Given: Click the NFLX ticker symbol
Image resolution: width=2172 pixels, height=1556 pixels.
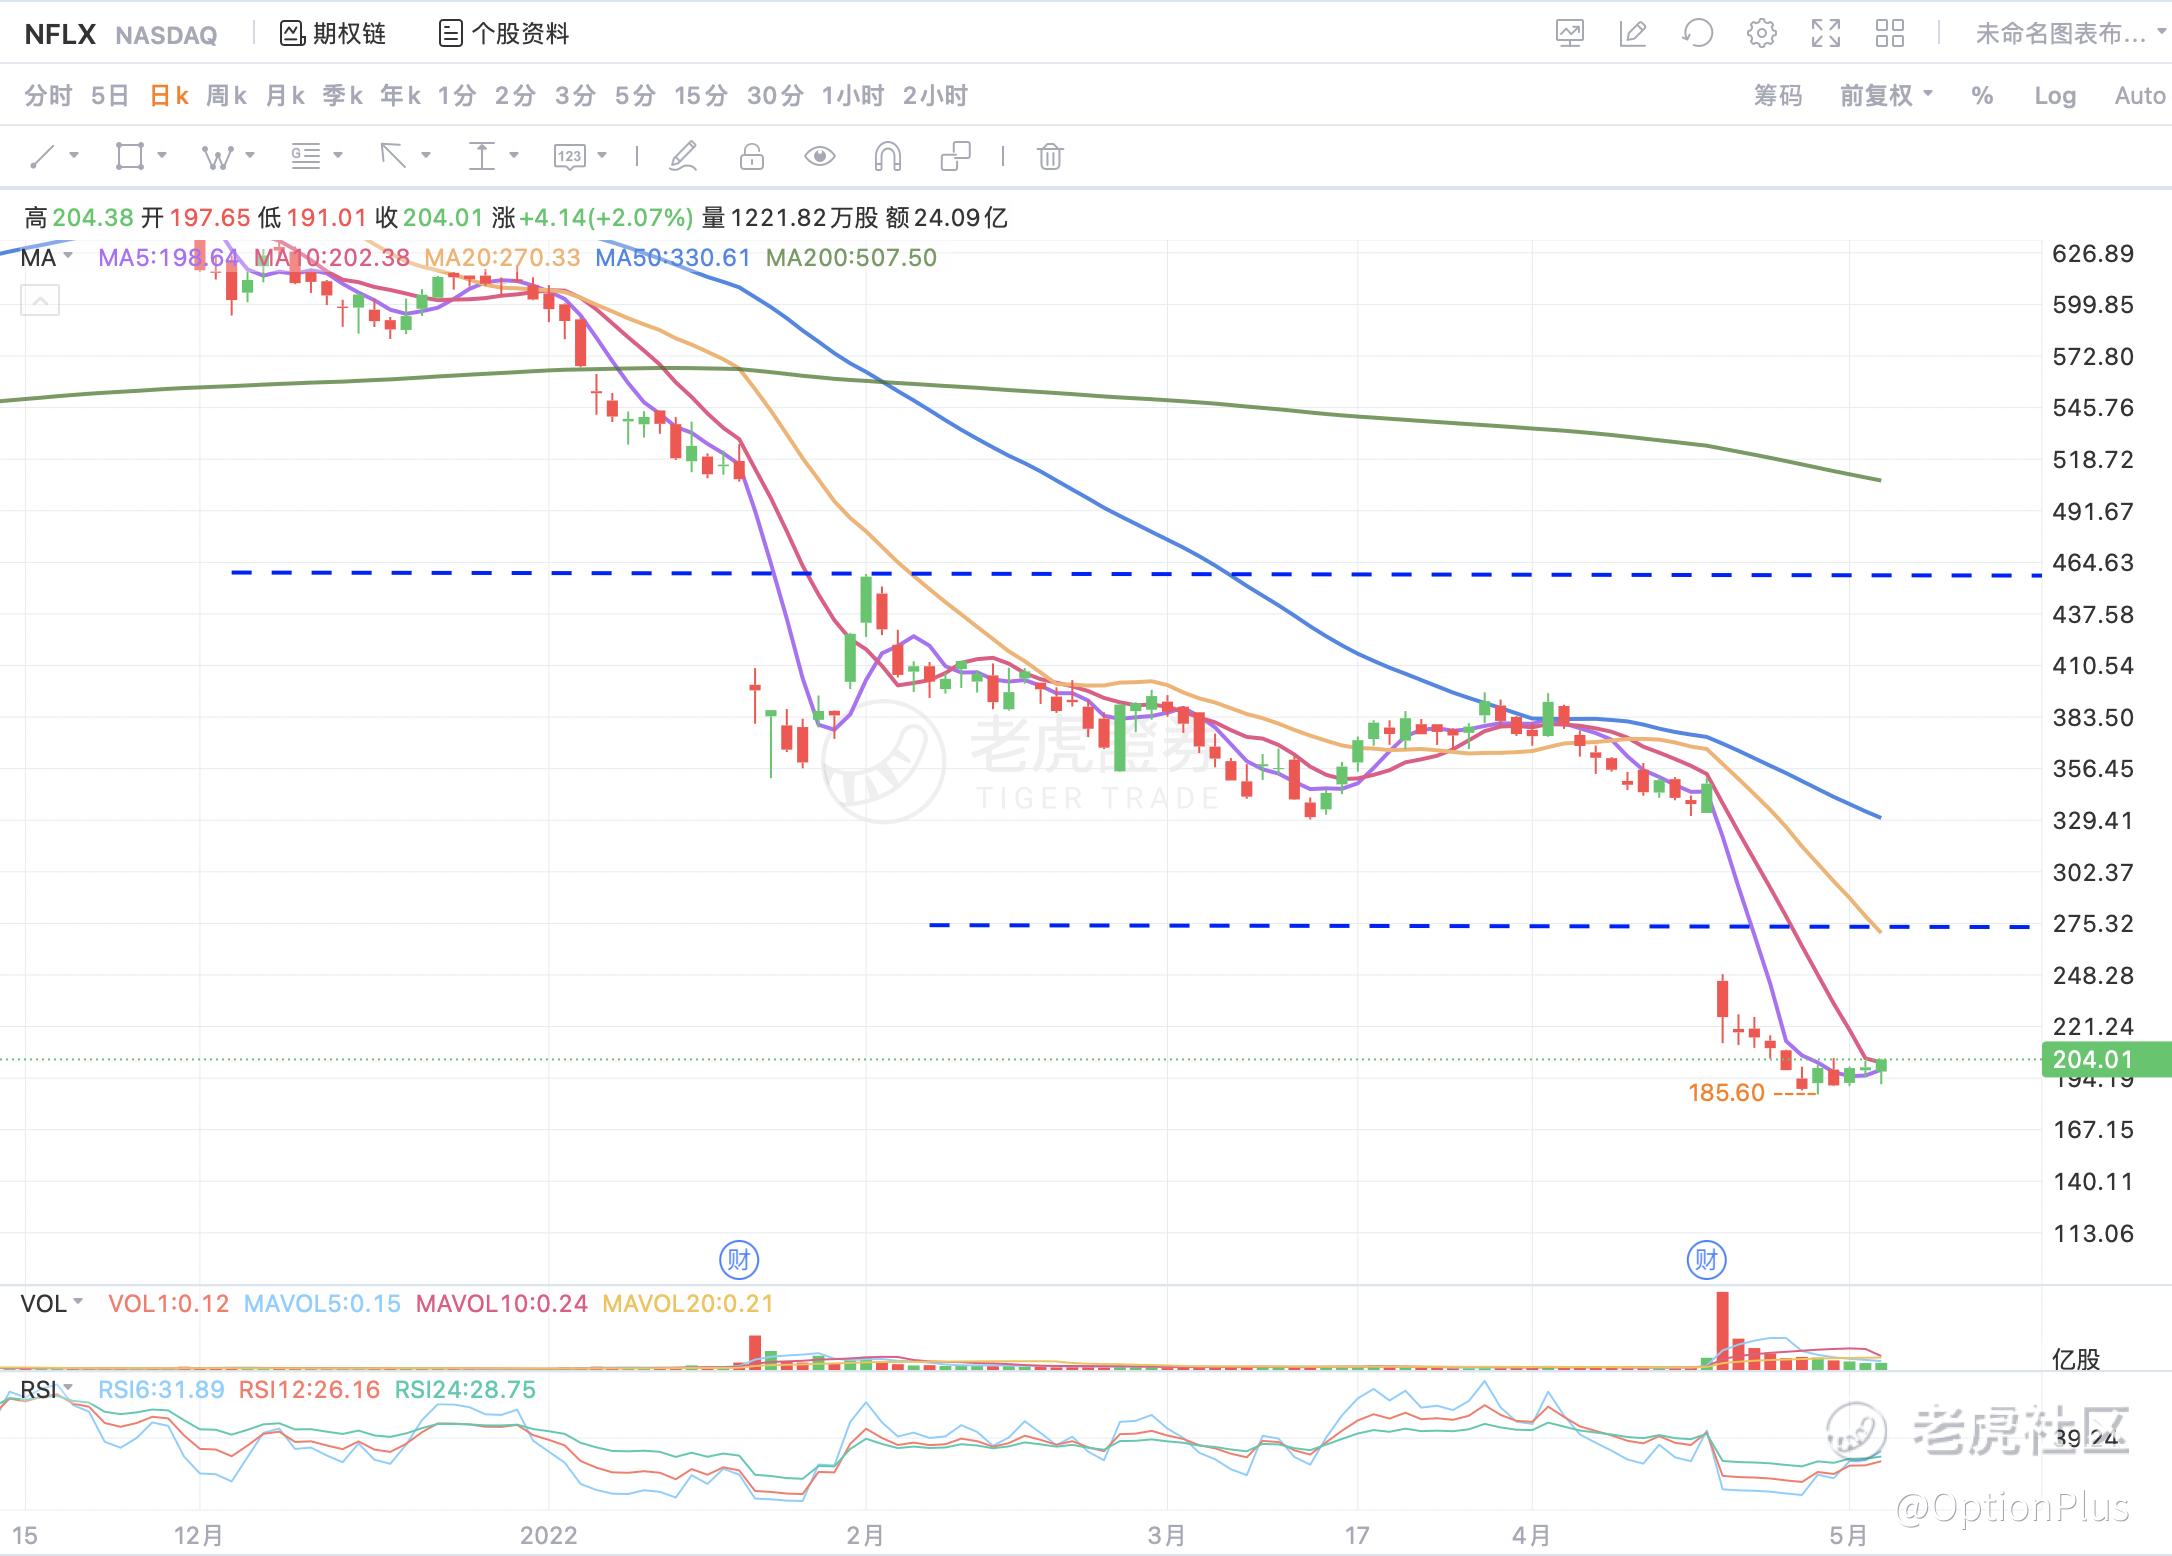Looking at the screenshot, I should tap(60, 35).
